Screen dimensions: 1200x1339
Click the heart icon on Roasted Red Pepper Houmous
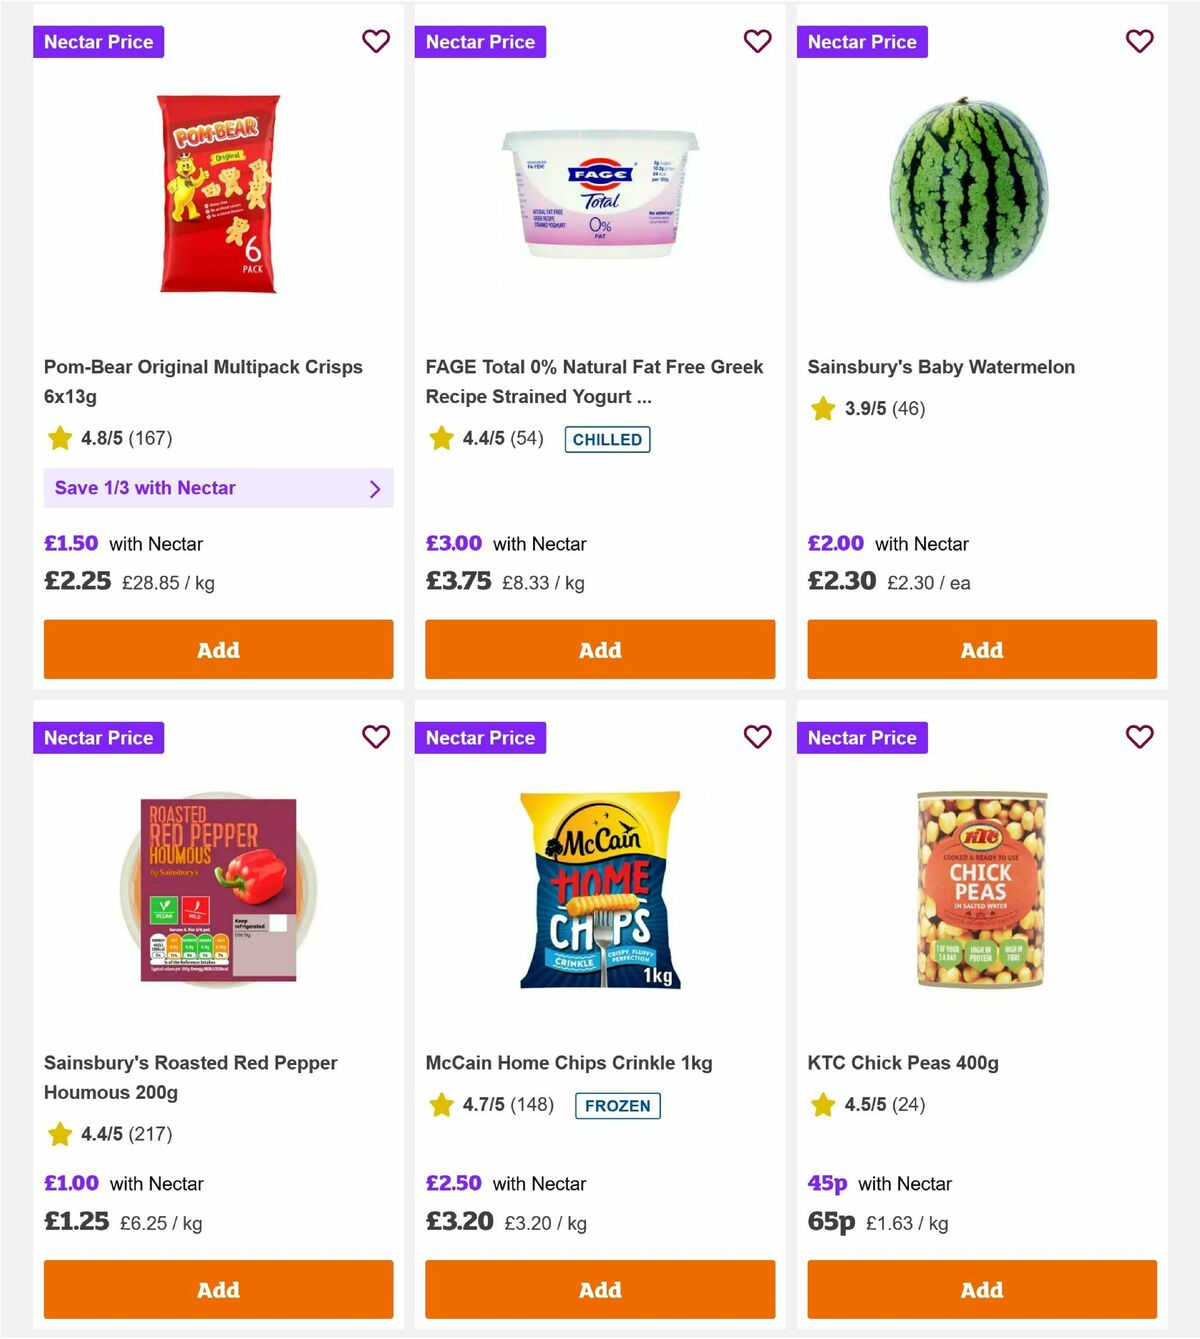[x=376, y=737]
